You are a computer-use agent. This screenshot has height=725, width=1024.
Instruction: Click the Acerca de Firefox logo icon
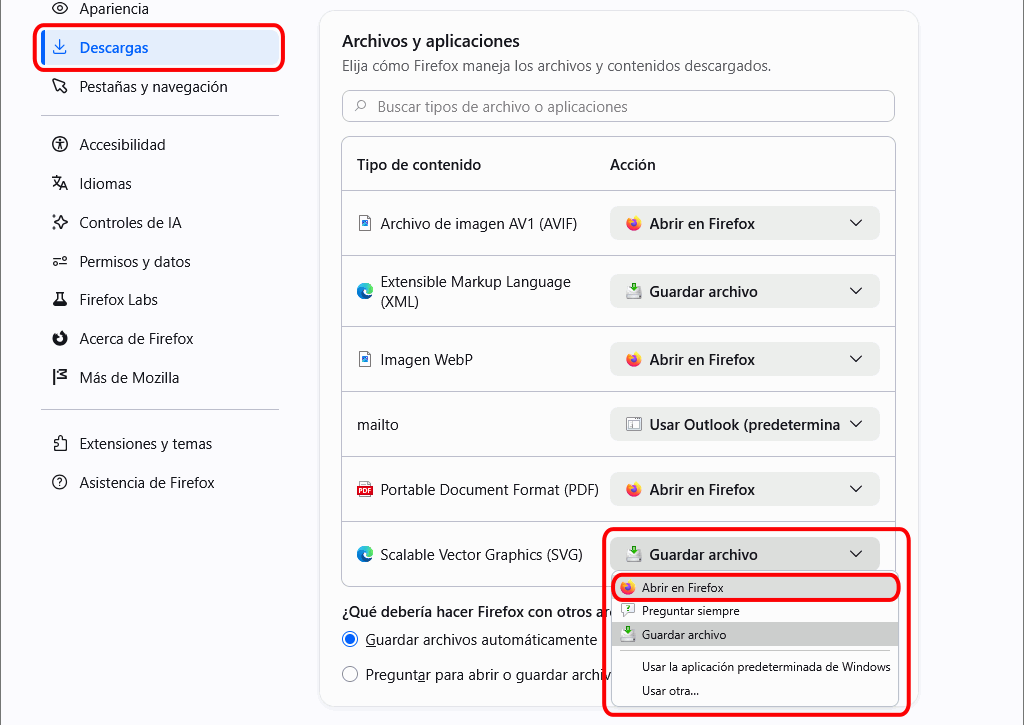point(60,338)
